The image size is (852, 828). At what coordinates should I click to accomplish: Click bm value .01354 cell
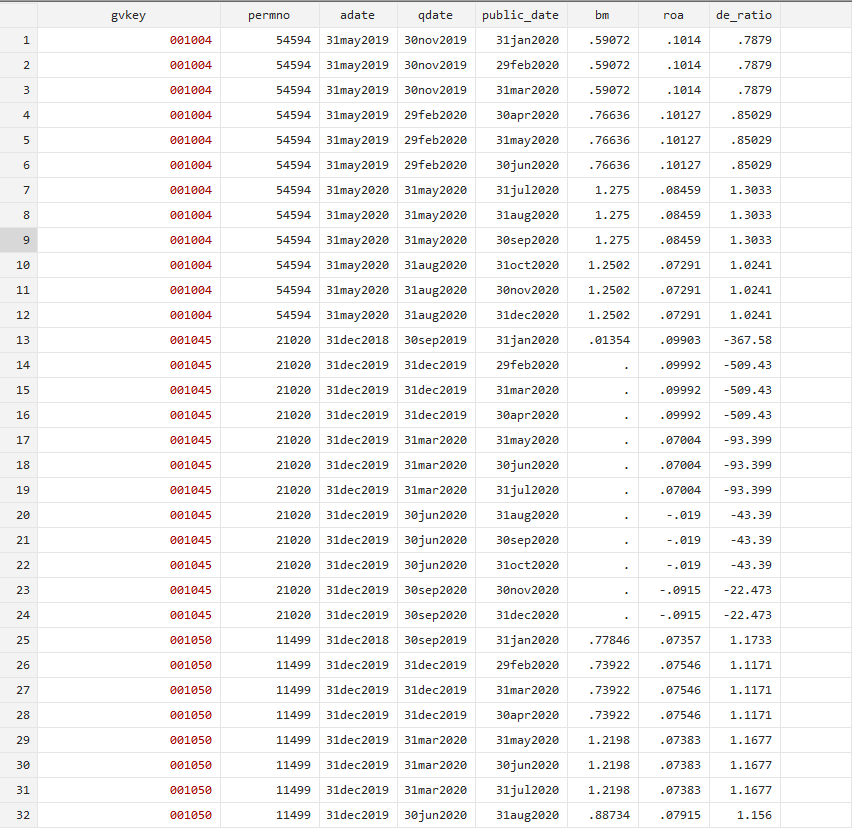coord(603,340)
